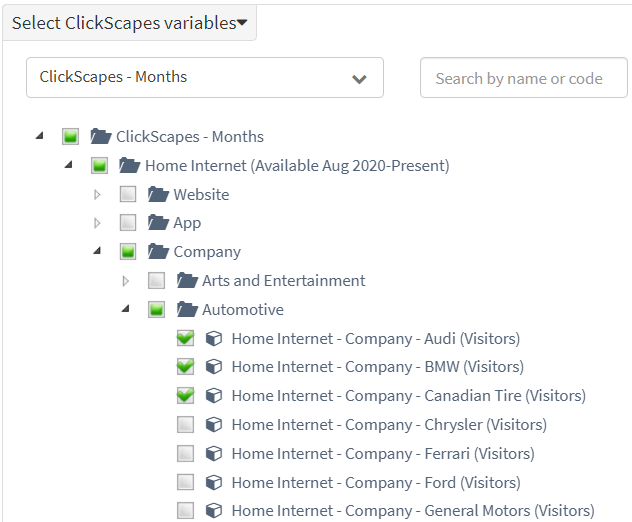632x522 pixels.
Task: Toggle the Company folder checkbox
Action: 128,252
